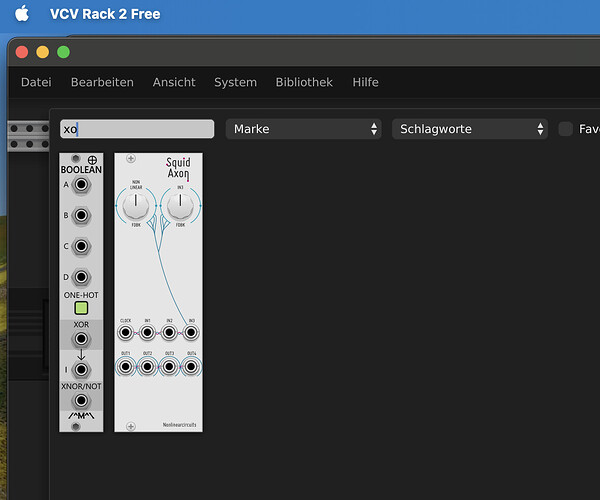Click the OUT2 jack on Squid Axon
Viewport: 600px width, 500px height.
pos(147,367)
